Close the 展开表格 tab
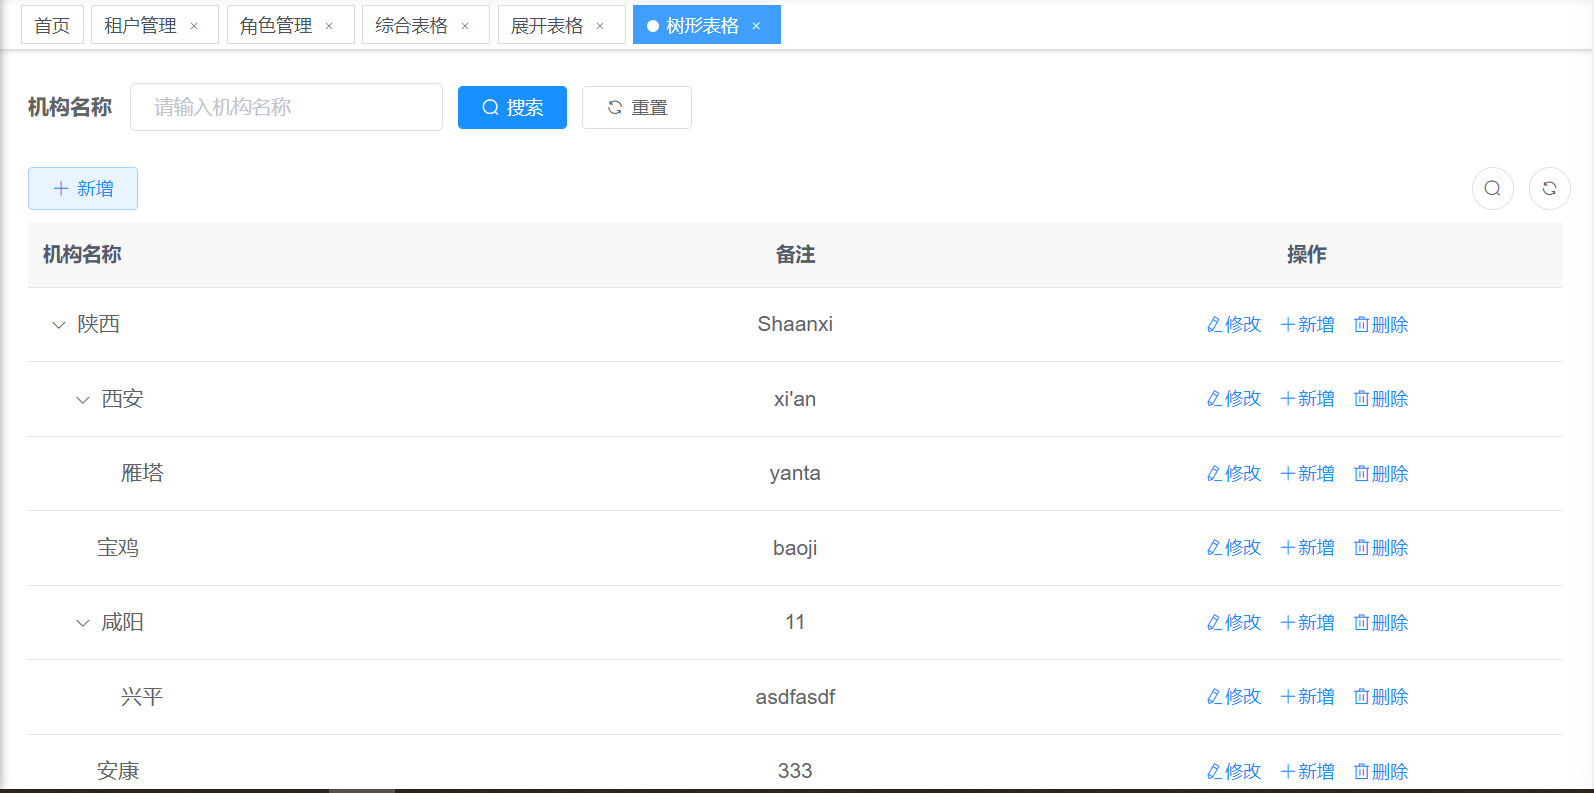Screen dimensions: 1594x793 [600, 26]
